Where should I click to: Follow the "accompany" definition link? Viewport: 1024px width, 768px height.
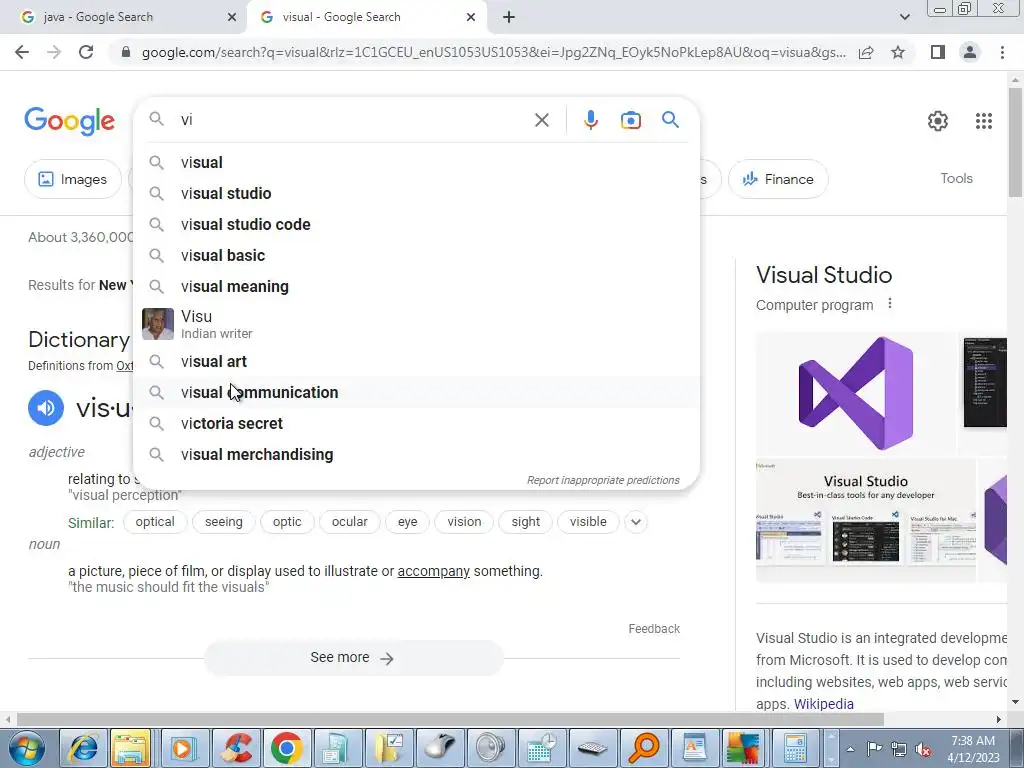pyautogui.click(x=434, y=571)
